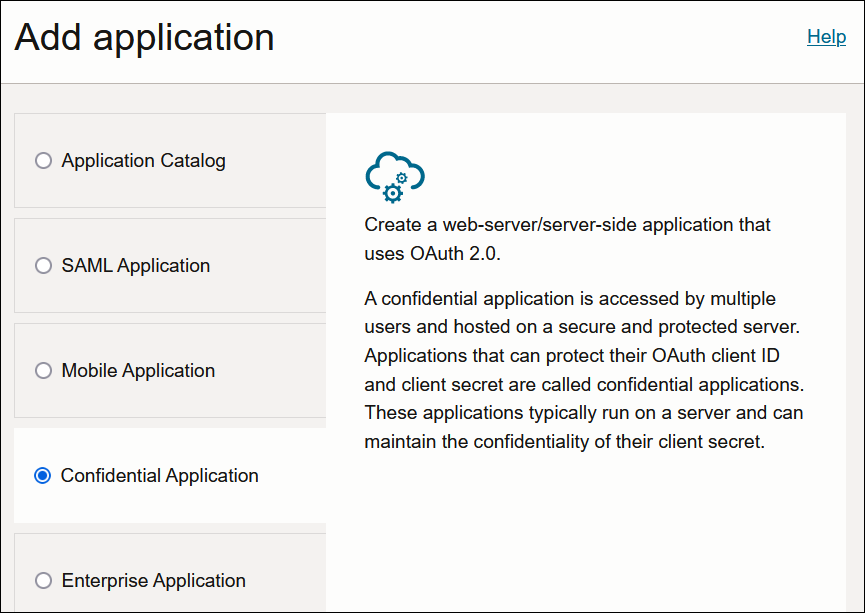Viewport: 865px width, 613px height.
Task: Click the 'A confidential application is accessed' paragraph
Action: click(x=584, y=370)
